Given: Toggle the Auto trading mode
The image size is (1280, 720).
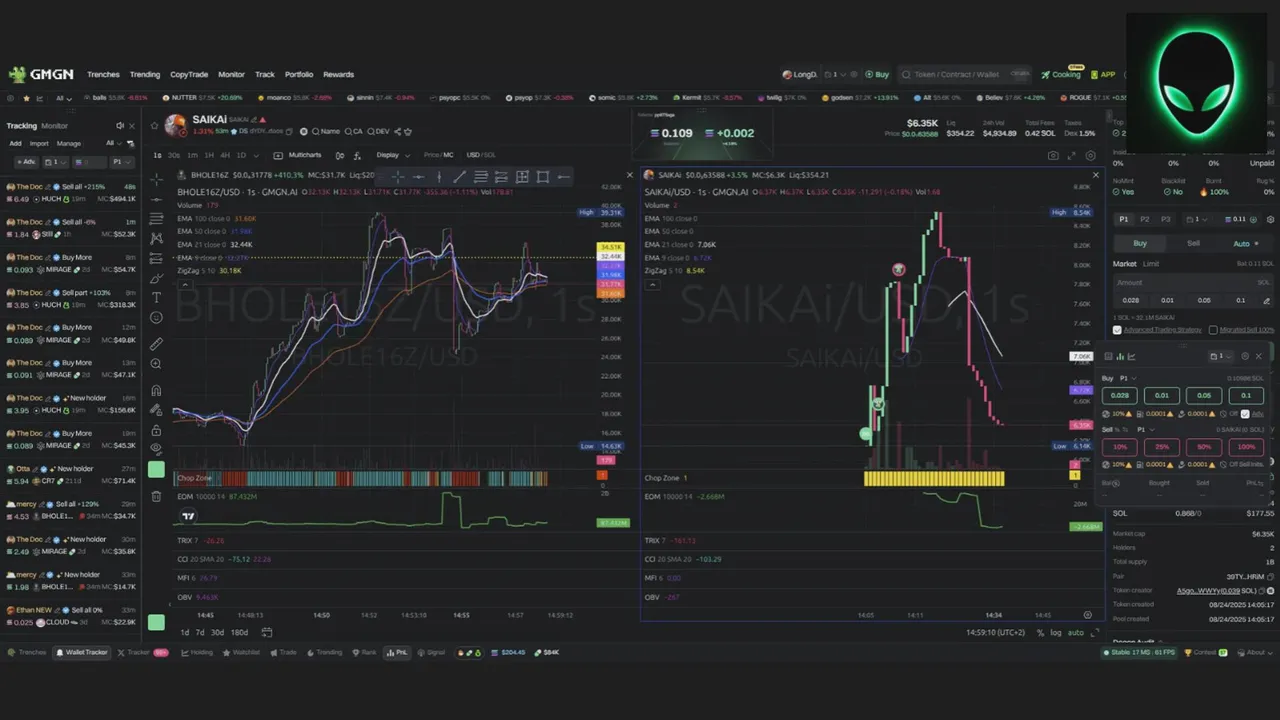Looking at the screenshot, I should [x=1245, y=243].
